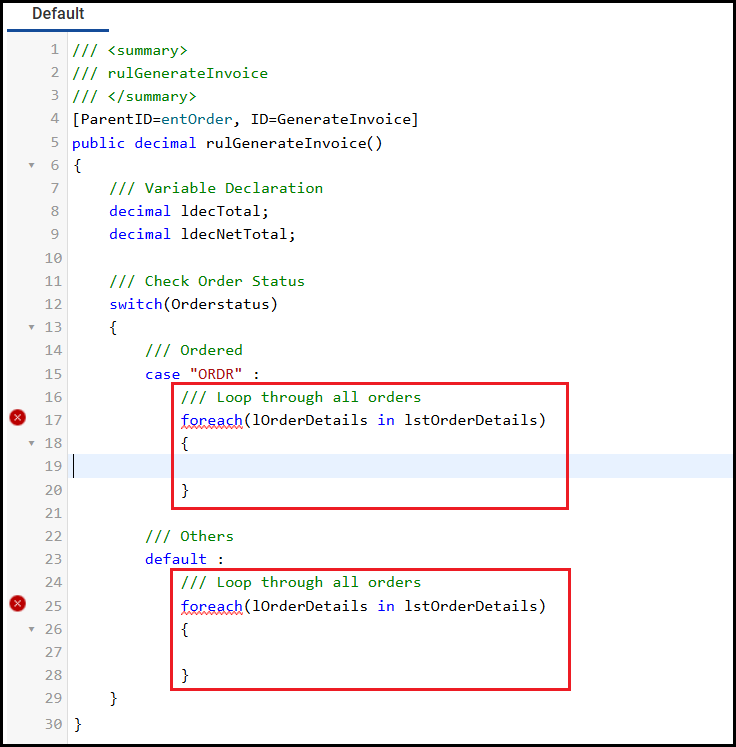736x747 pixels.
Task: Click 'lstOrderDetails)' on line 17
Action: tap(475, 420)
